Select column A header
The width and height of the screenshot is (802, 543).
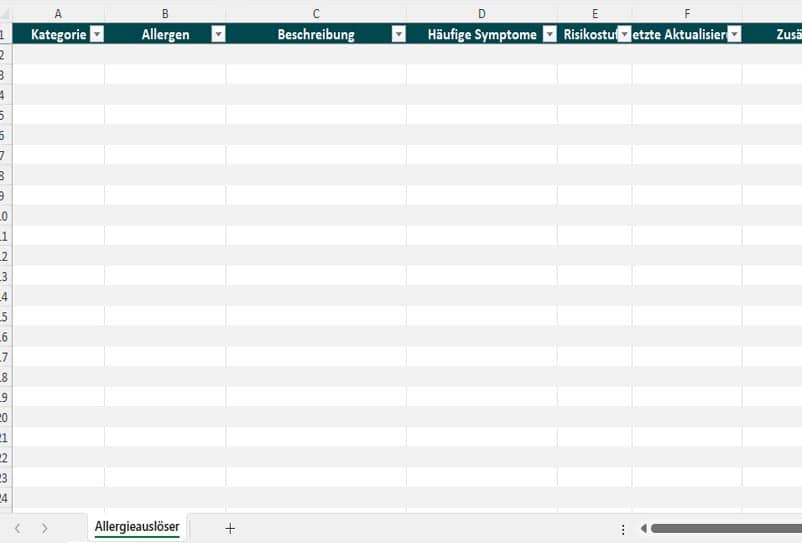pos(57,13)
